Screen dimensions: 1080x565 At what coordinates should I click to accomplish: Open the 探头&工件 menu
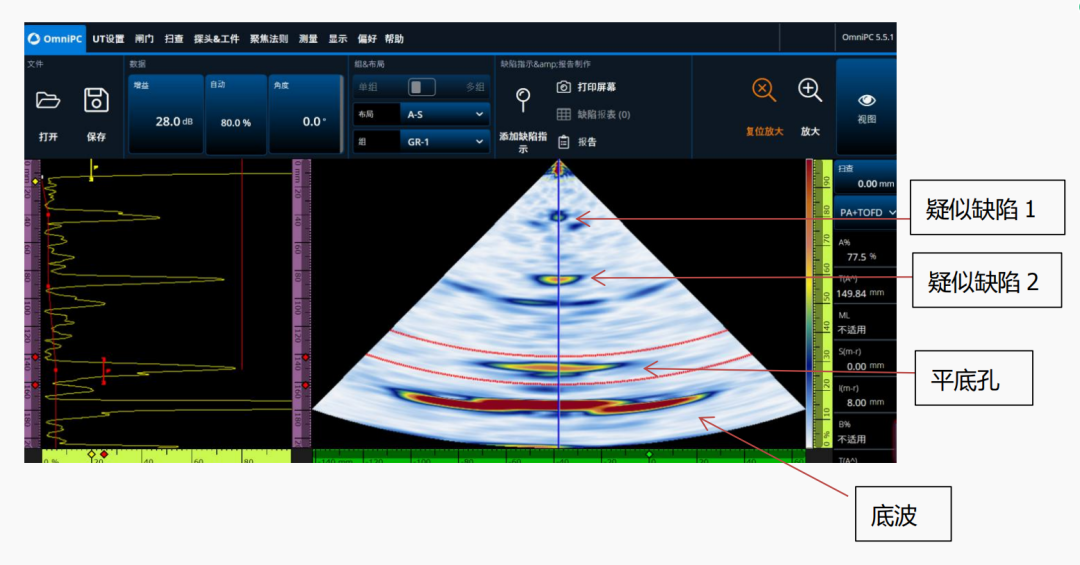[216, 39]
